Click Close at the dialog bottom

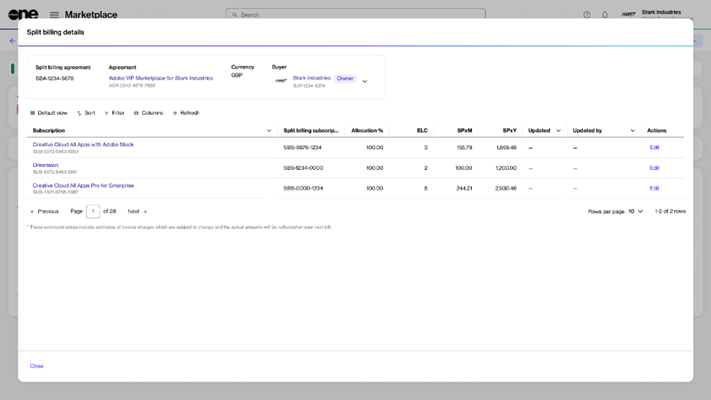click(37, 366)
